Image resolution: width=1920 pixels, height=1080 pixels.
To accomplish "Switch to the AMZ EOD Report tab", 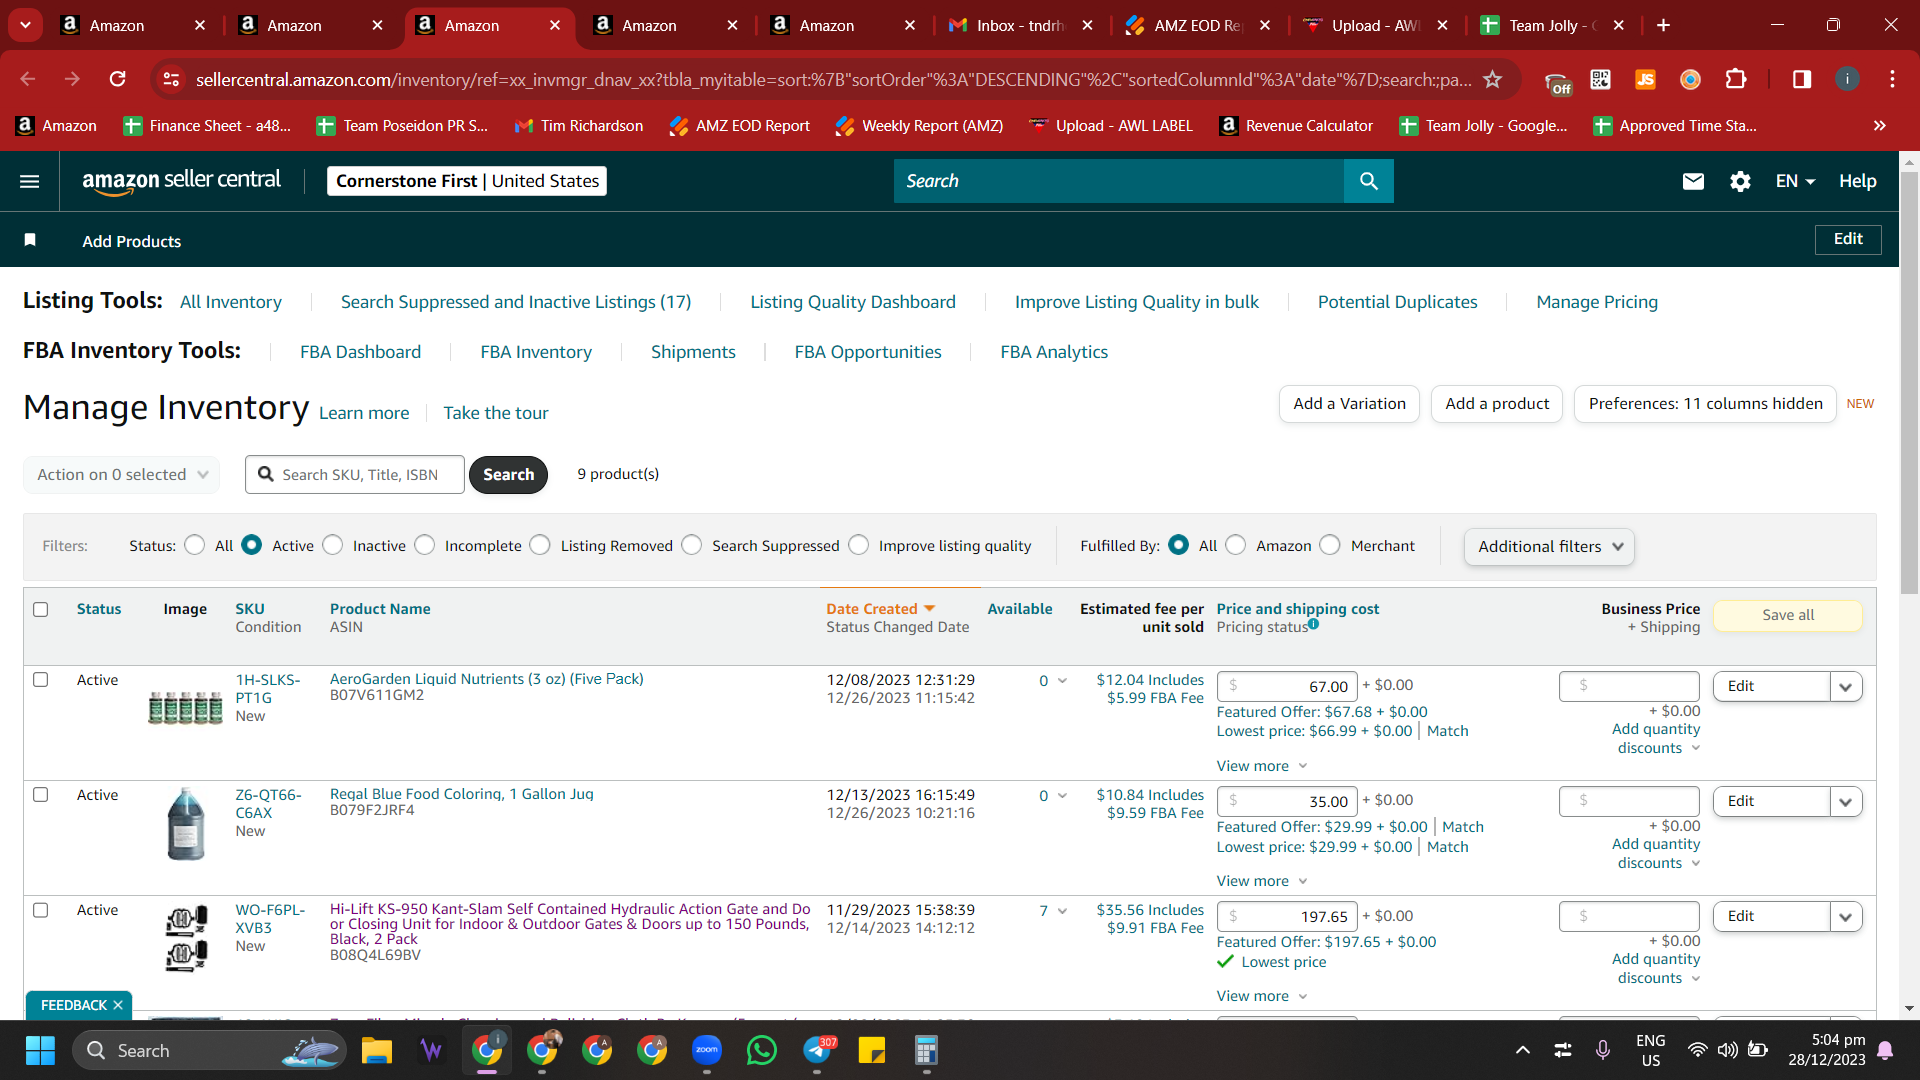I will point(1197,25).
